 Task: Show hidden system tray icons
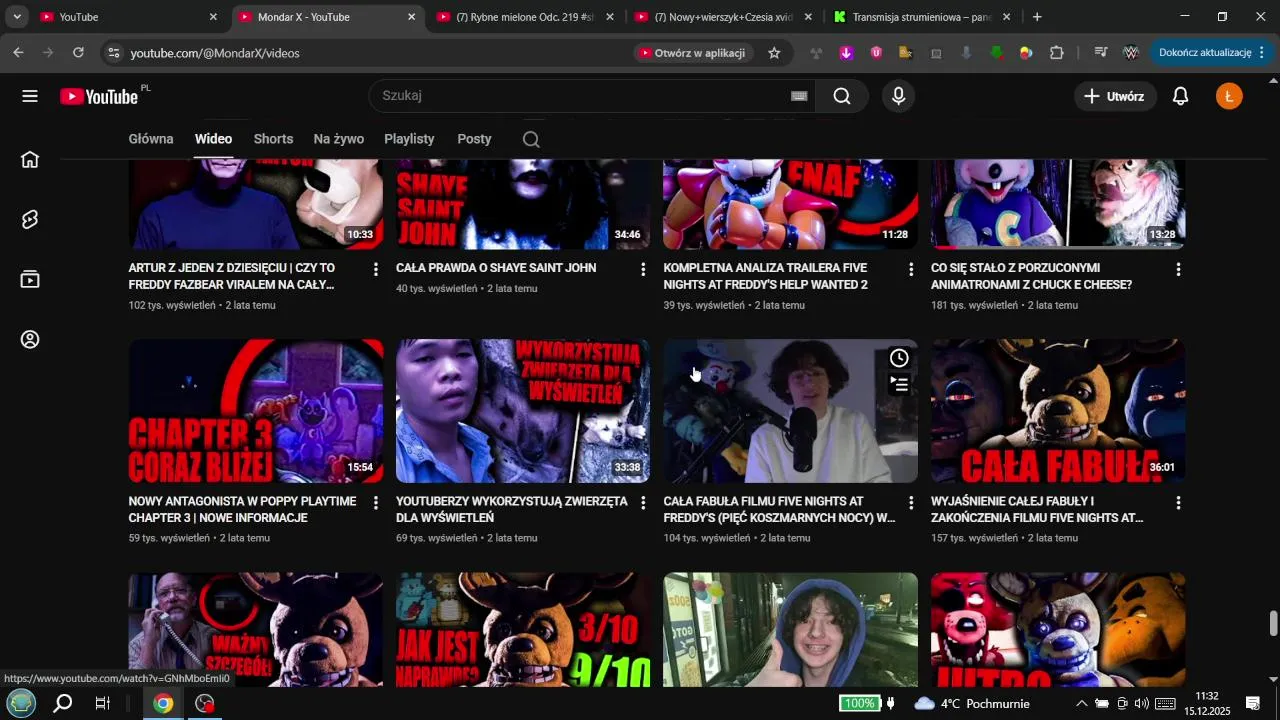(1081, 704)
